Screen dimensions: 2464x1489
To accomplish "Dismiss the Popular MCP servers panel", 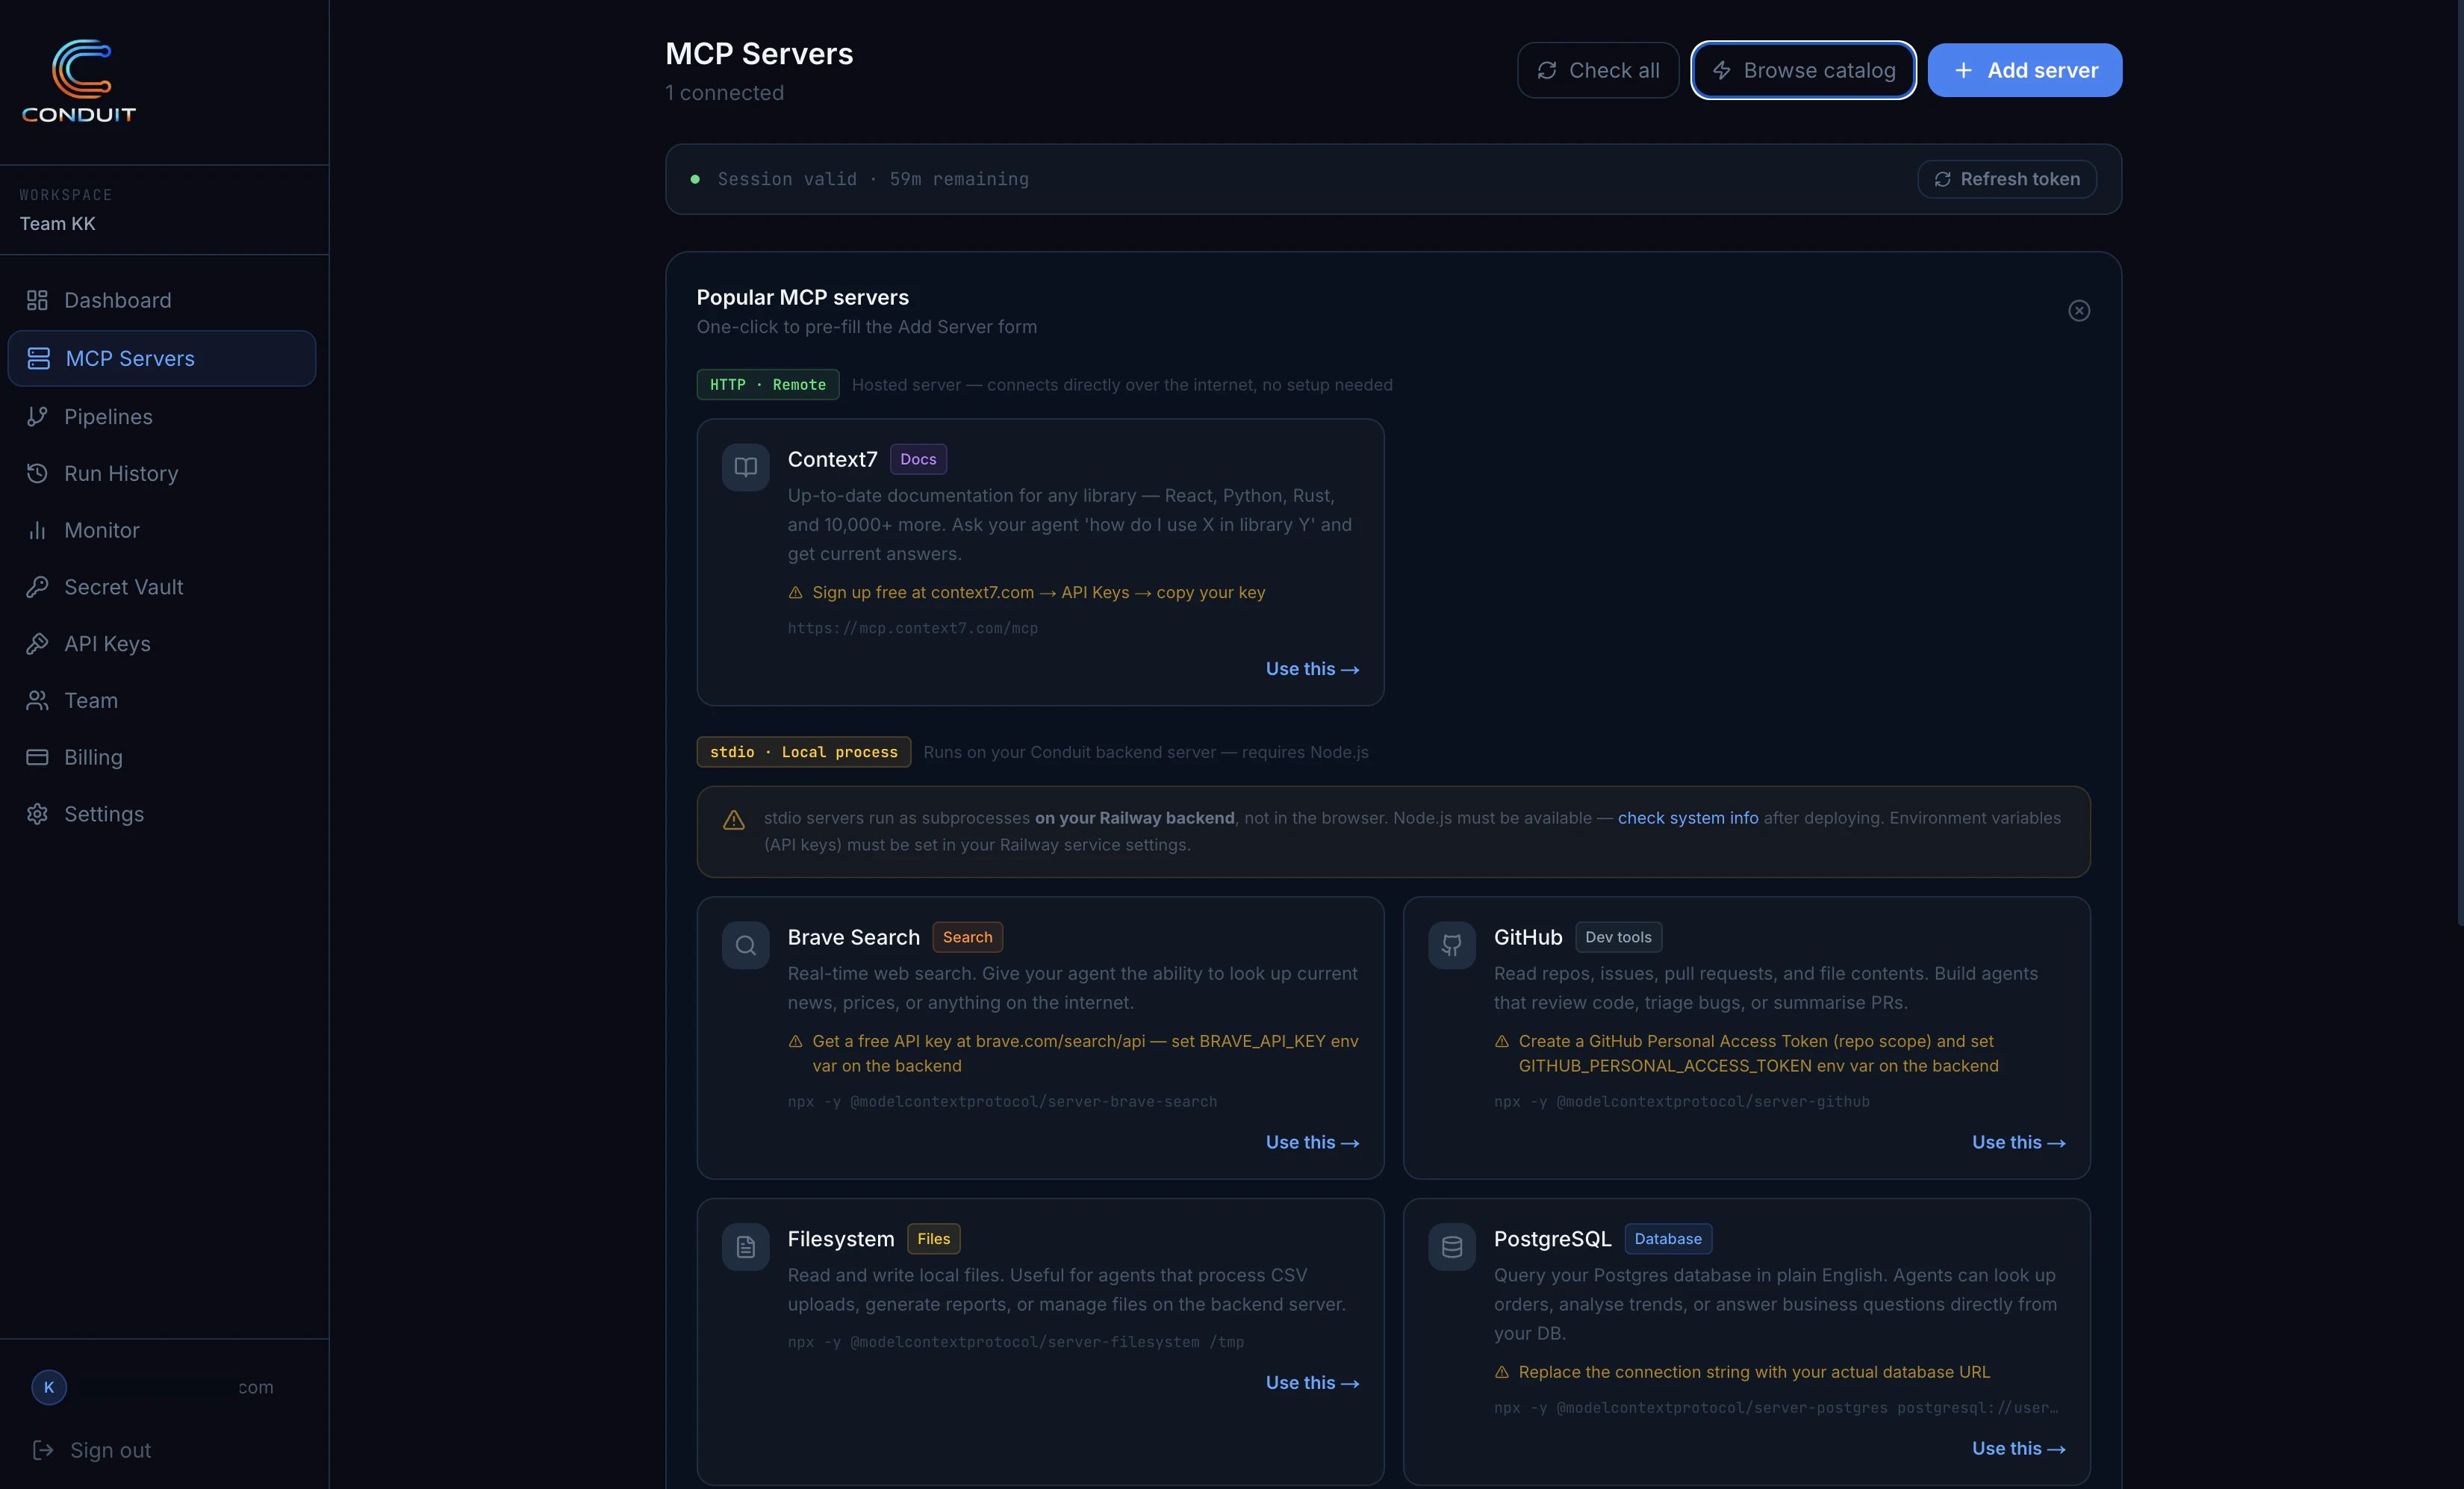I will (x=2078, y=311).
